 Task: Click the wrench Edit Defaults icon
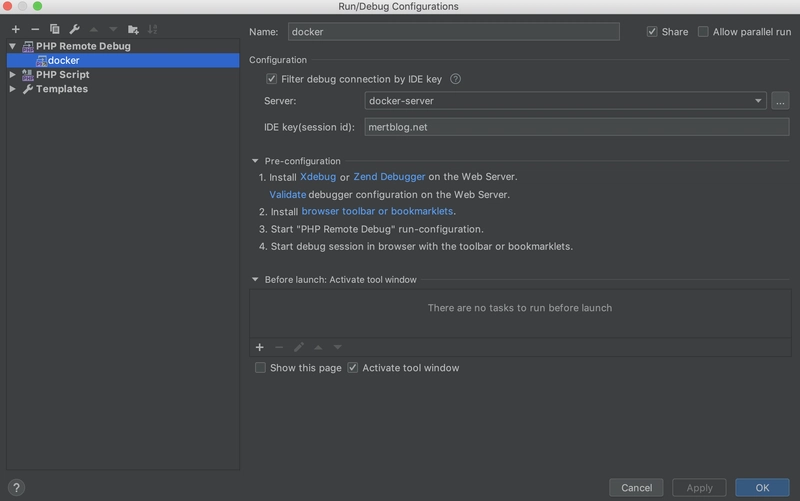(74, 30)
